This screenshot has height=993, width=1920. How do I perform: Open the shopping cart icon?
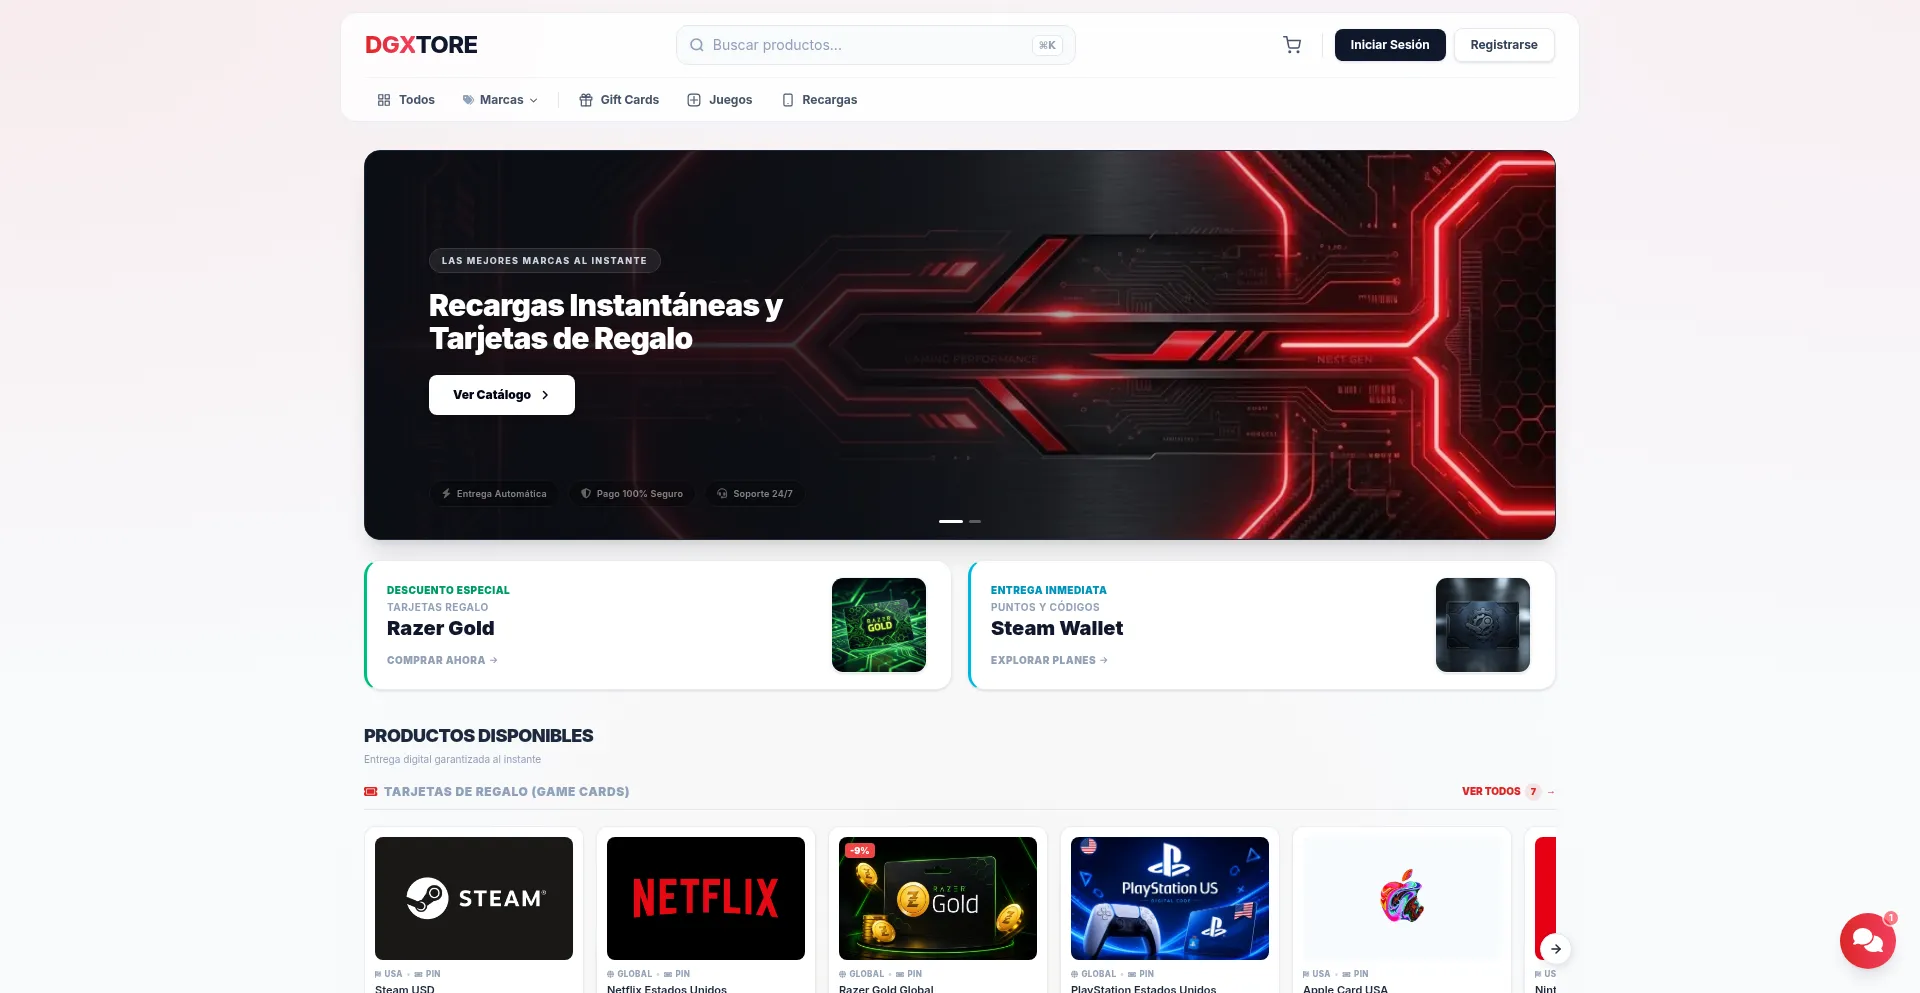1292,45
